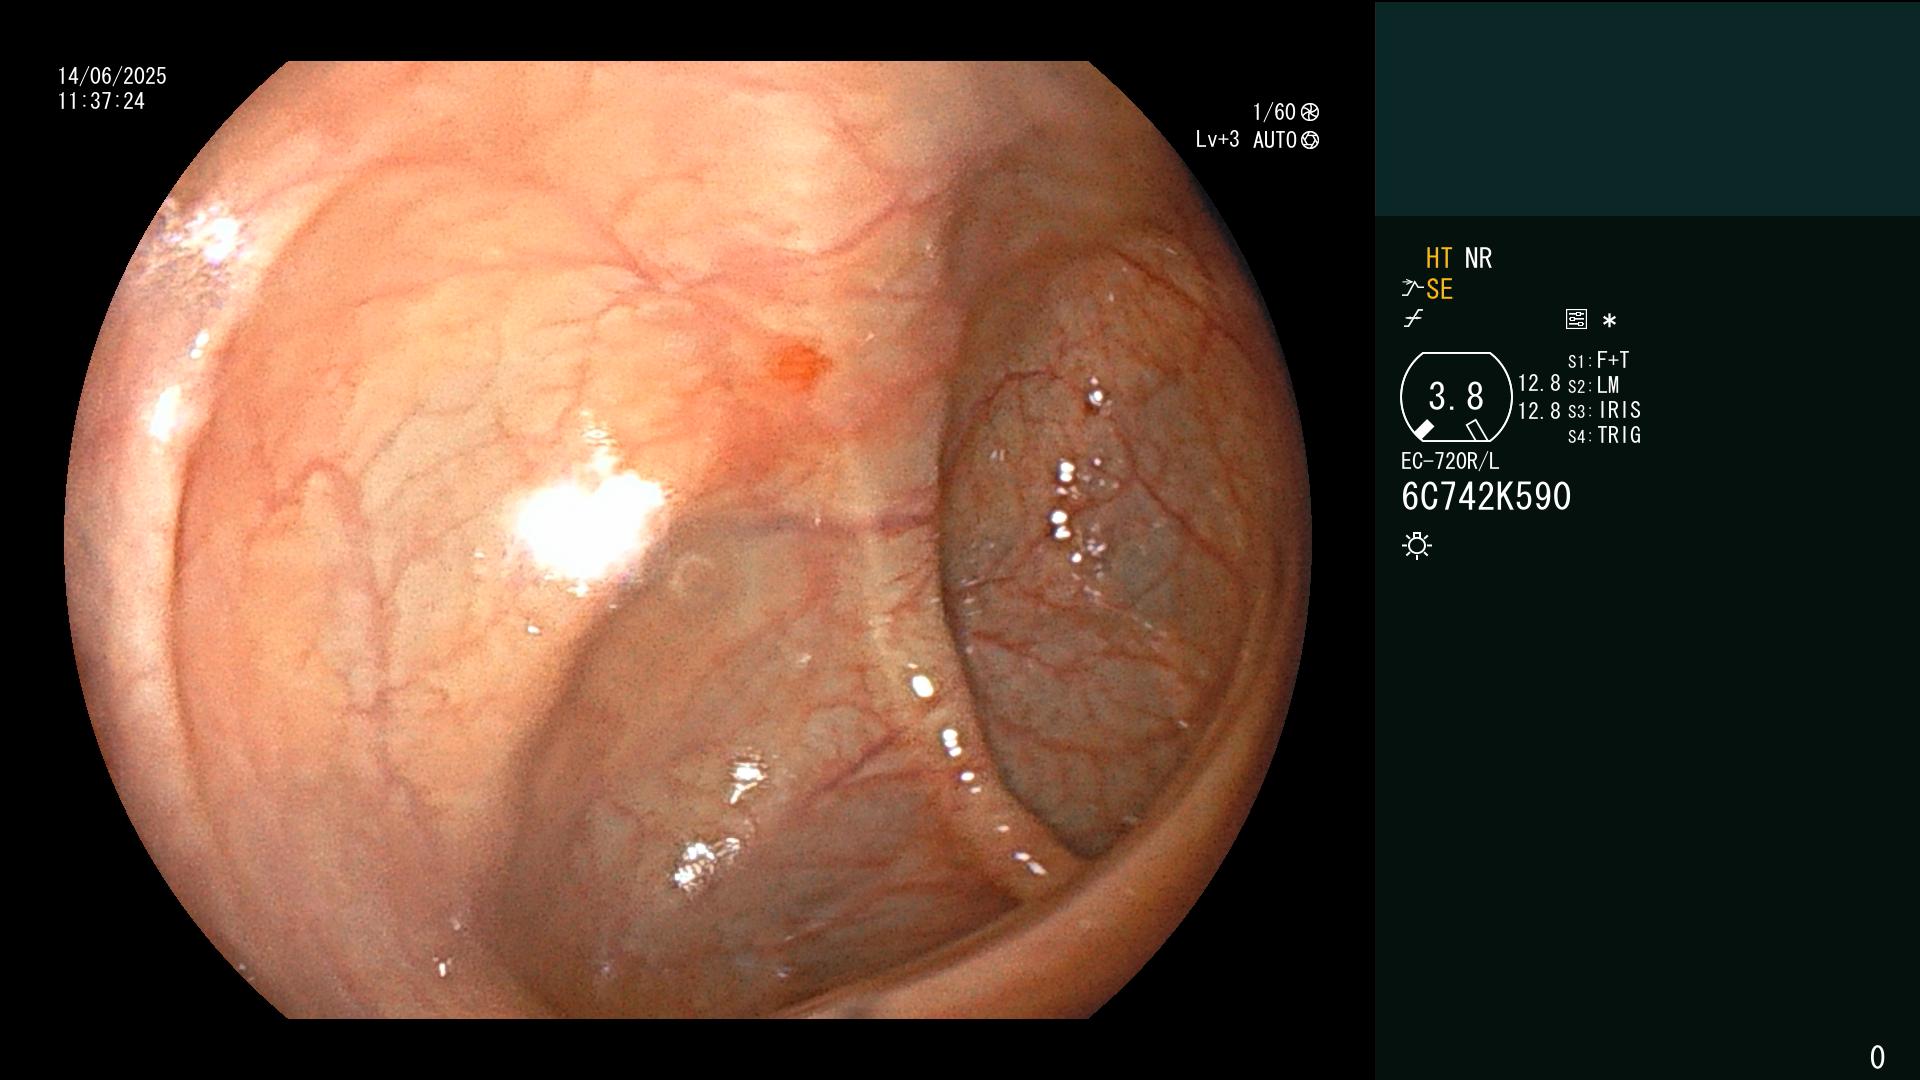This screenshot has height=1080, width=1920.
Task: Click the shutter speed icon beside 1/60
Action: click(1310, 112)
